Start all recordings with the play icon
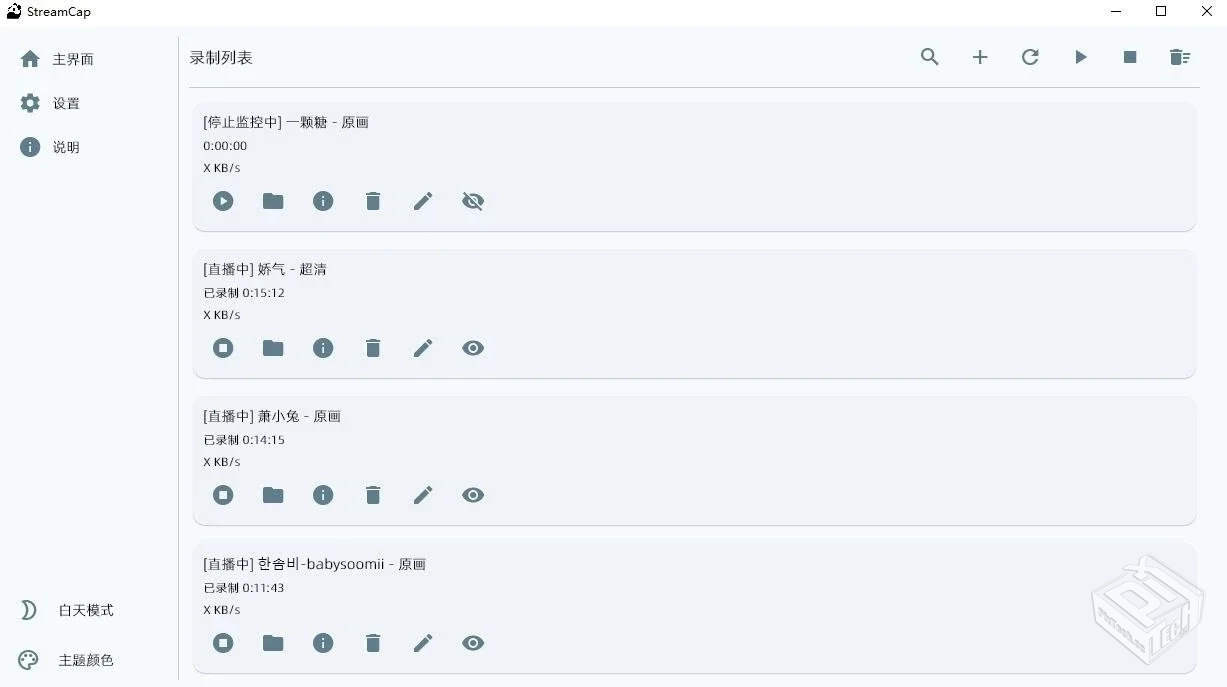1227x687 pixels. (x=1081, y=57)
